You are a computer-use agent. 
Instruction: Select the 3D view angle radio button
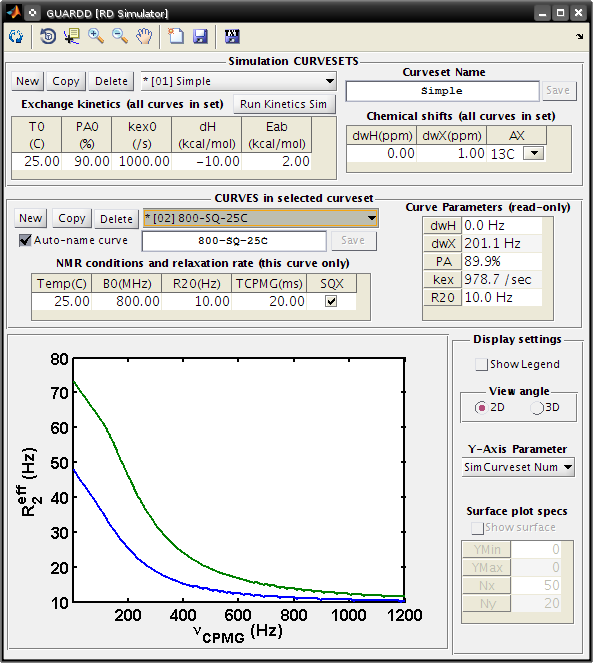point(537,408)
